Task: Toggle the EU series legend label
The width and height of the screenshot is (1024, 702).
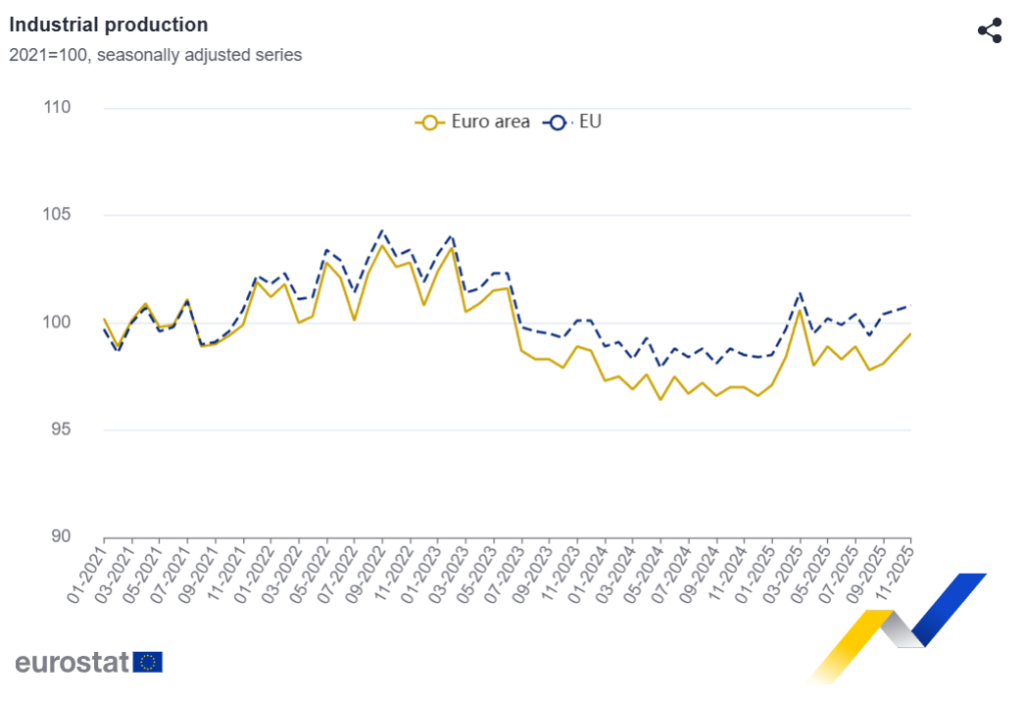Action: pos(590,123)
